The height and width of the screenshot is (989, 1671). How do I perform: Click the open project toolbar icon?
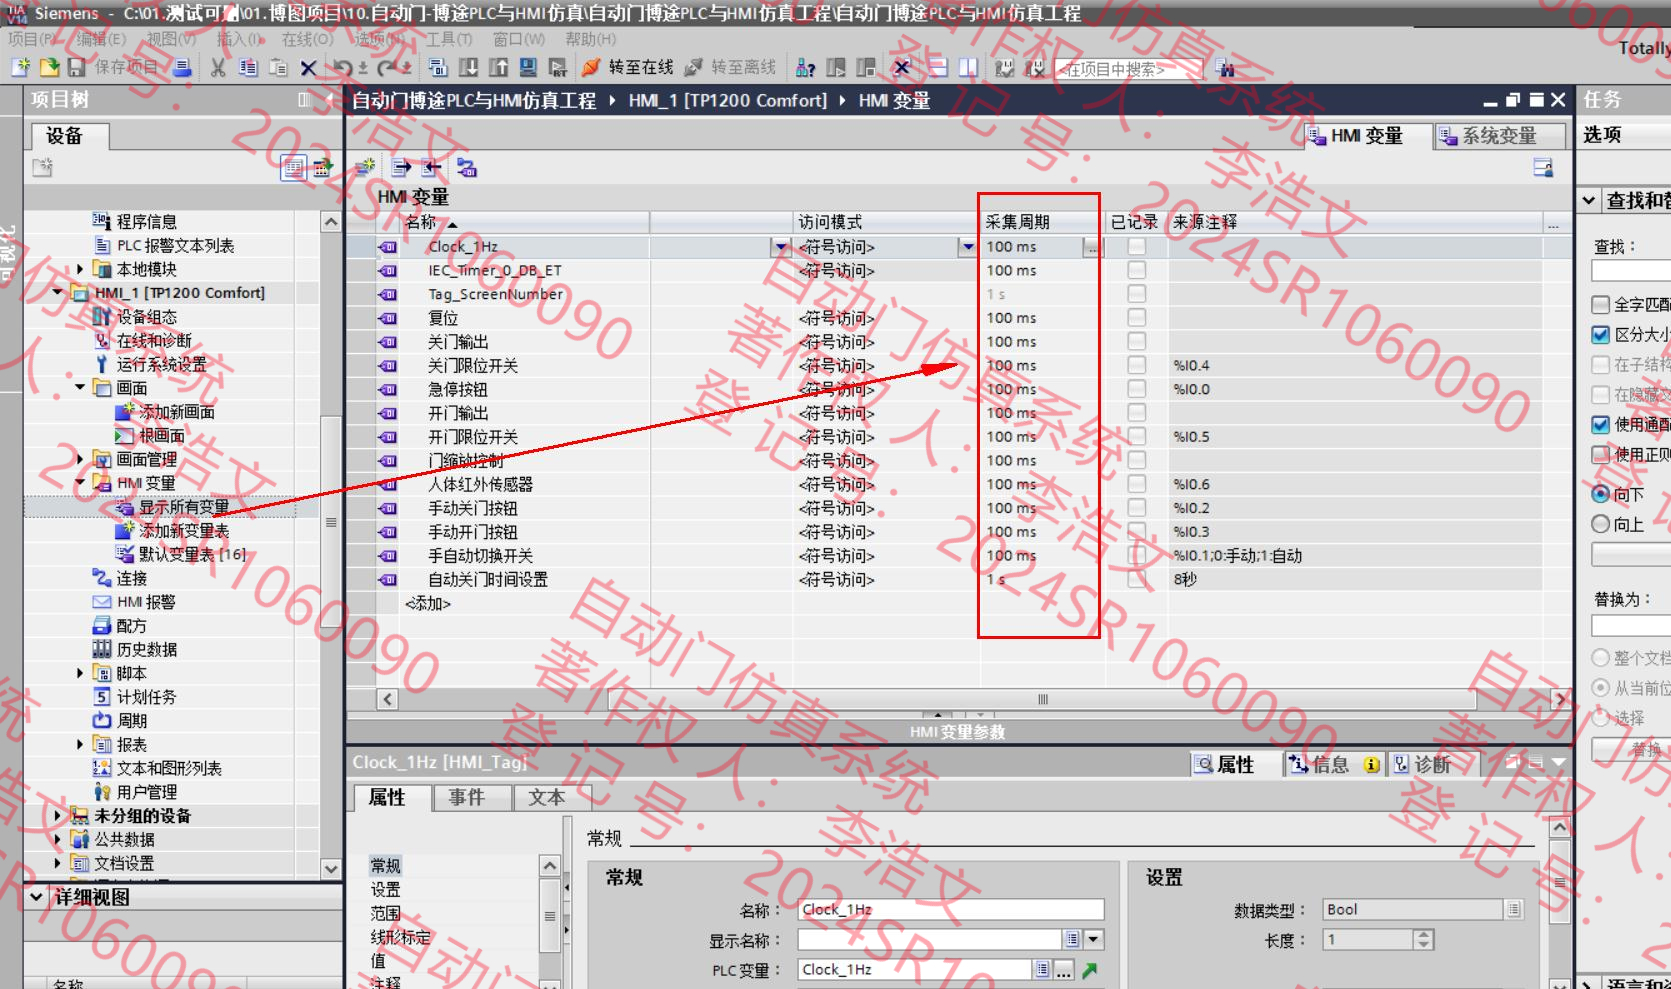click(x=49, y=68)
